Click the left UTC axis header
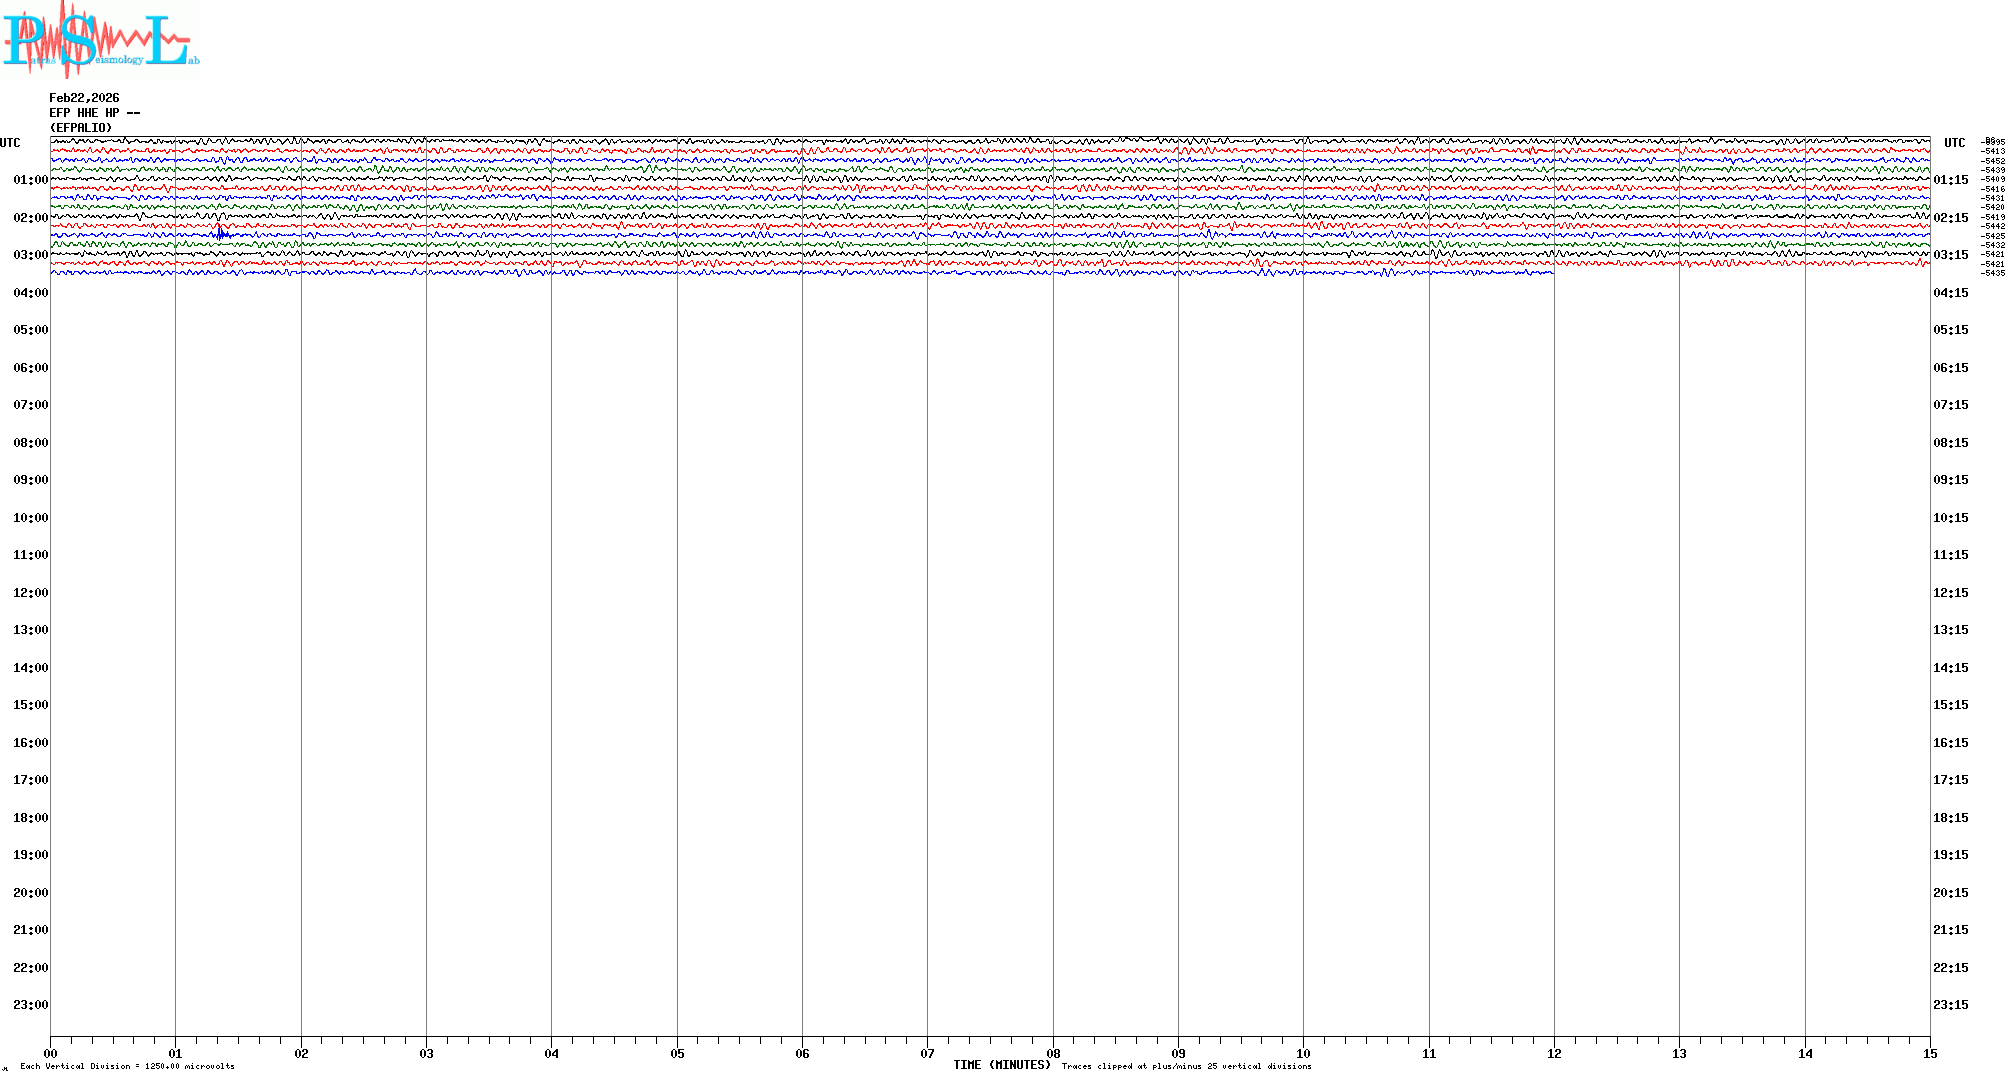The width and height of the screenshot is (2010, 1080). (x=10, y=143)
